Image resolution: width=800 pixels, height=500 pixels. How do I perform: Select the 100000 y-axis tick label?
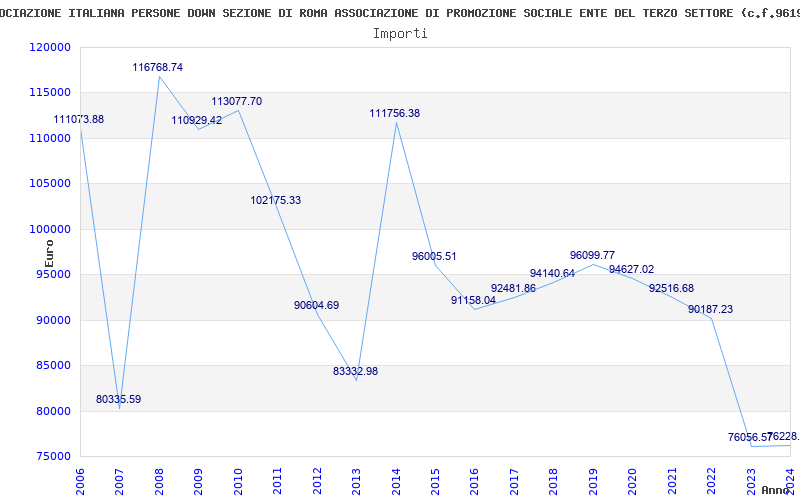[50, 230]
